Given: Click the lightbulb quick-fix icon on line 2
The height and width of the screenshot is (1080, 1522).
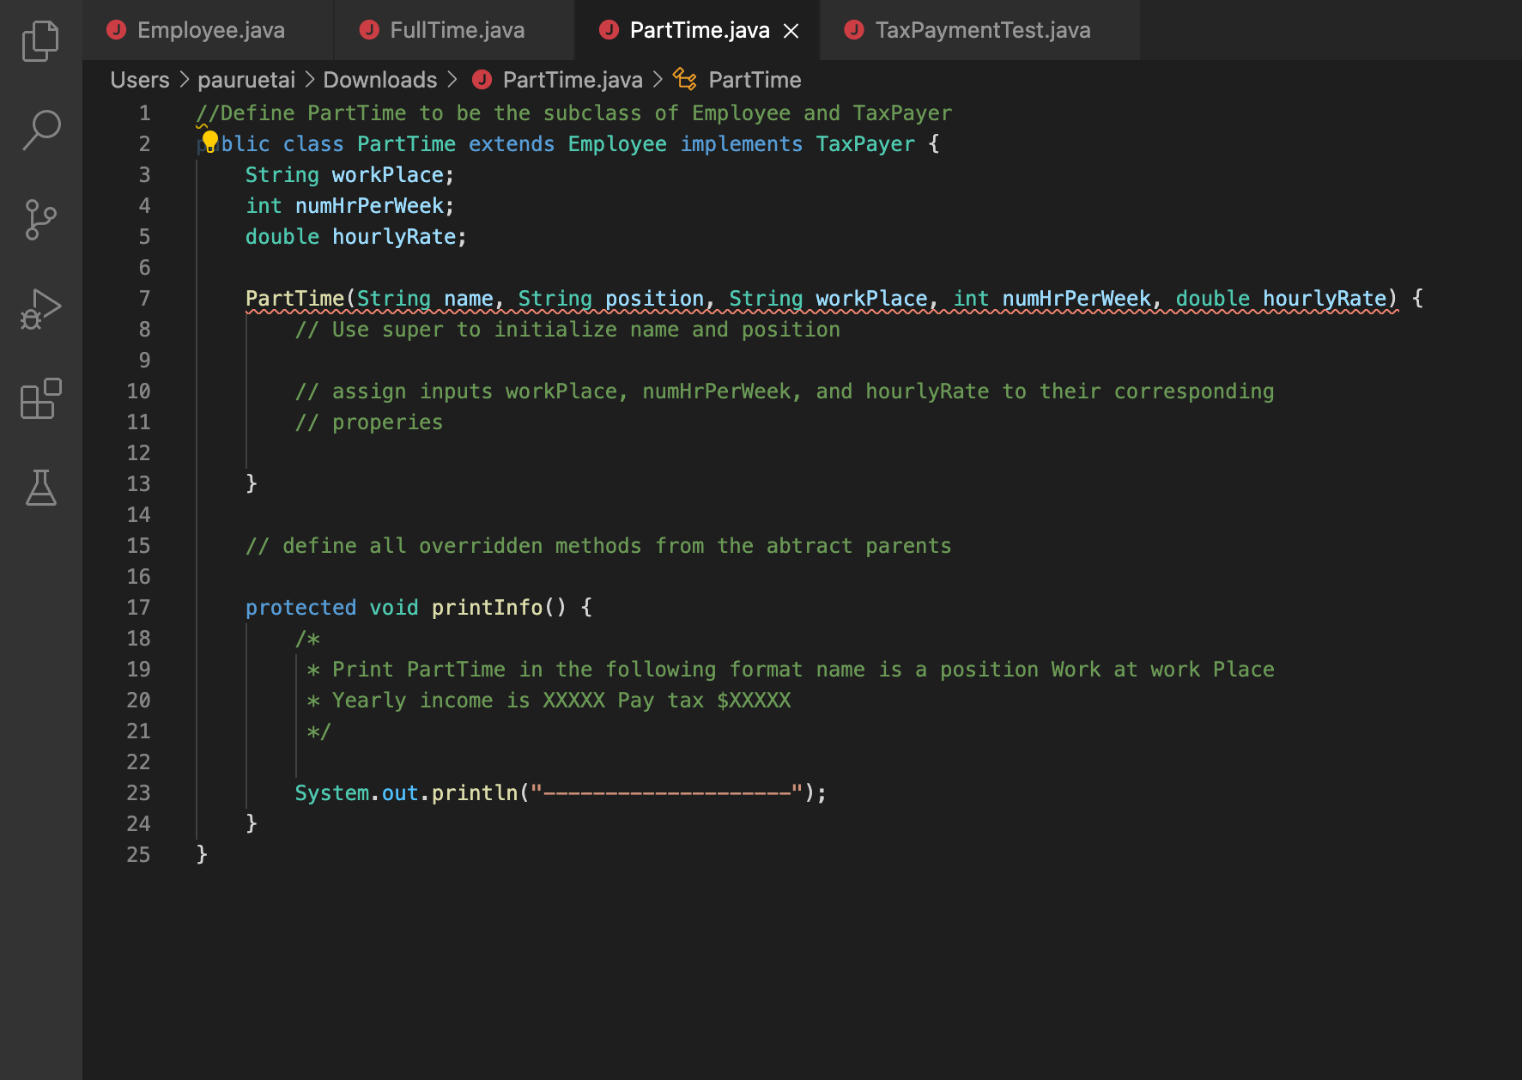Looking at the screenshot, I should (209, 142).
